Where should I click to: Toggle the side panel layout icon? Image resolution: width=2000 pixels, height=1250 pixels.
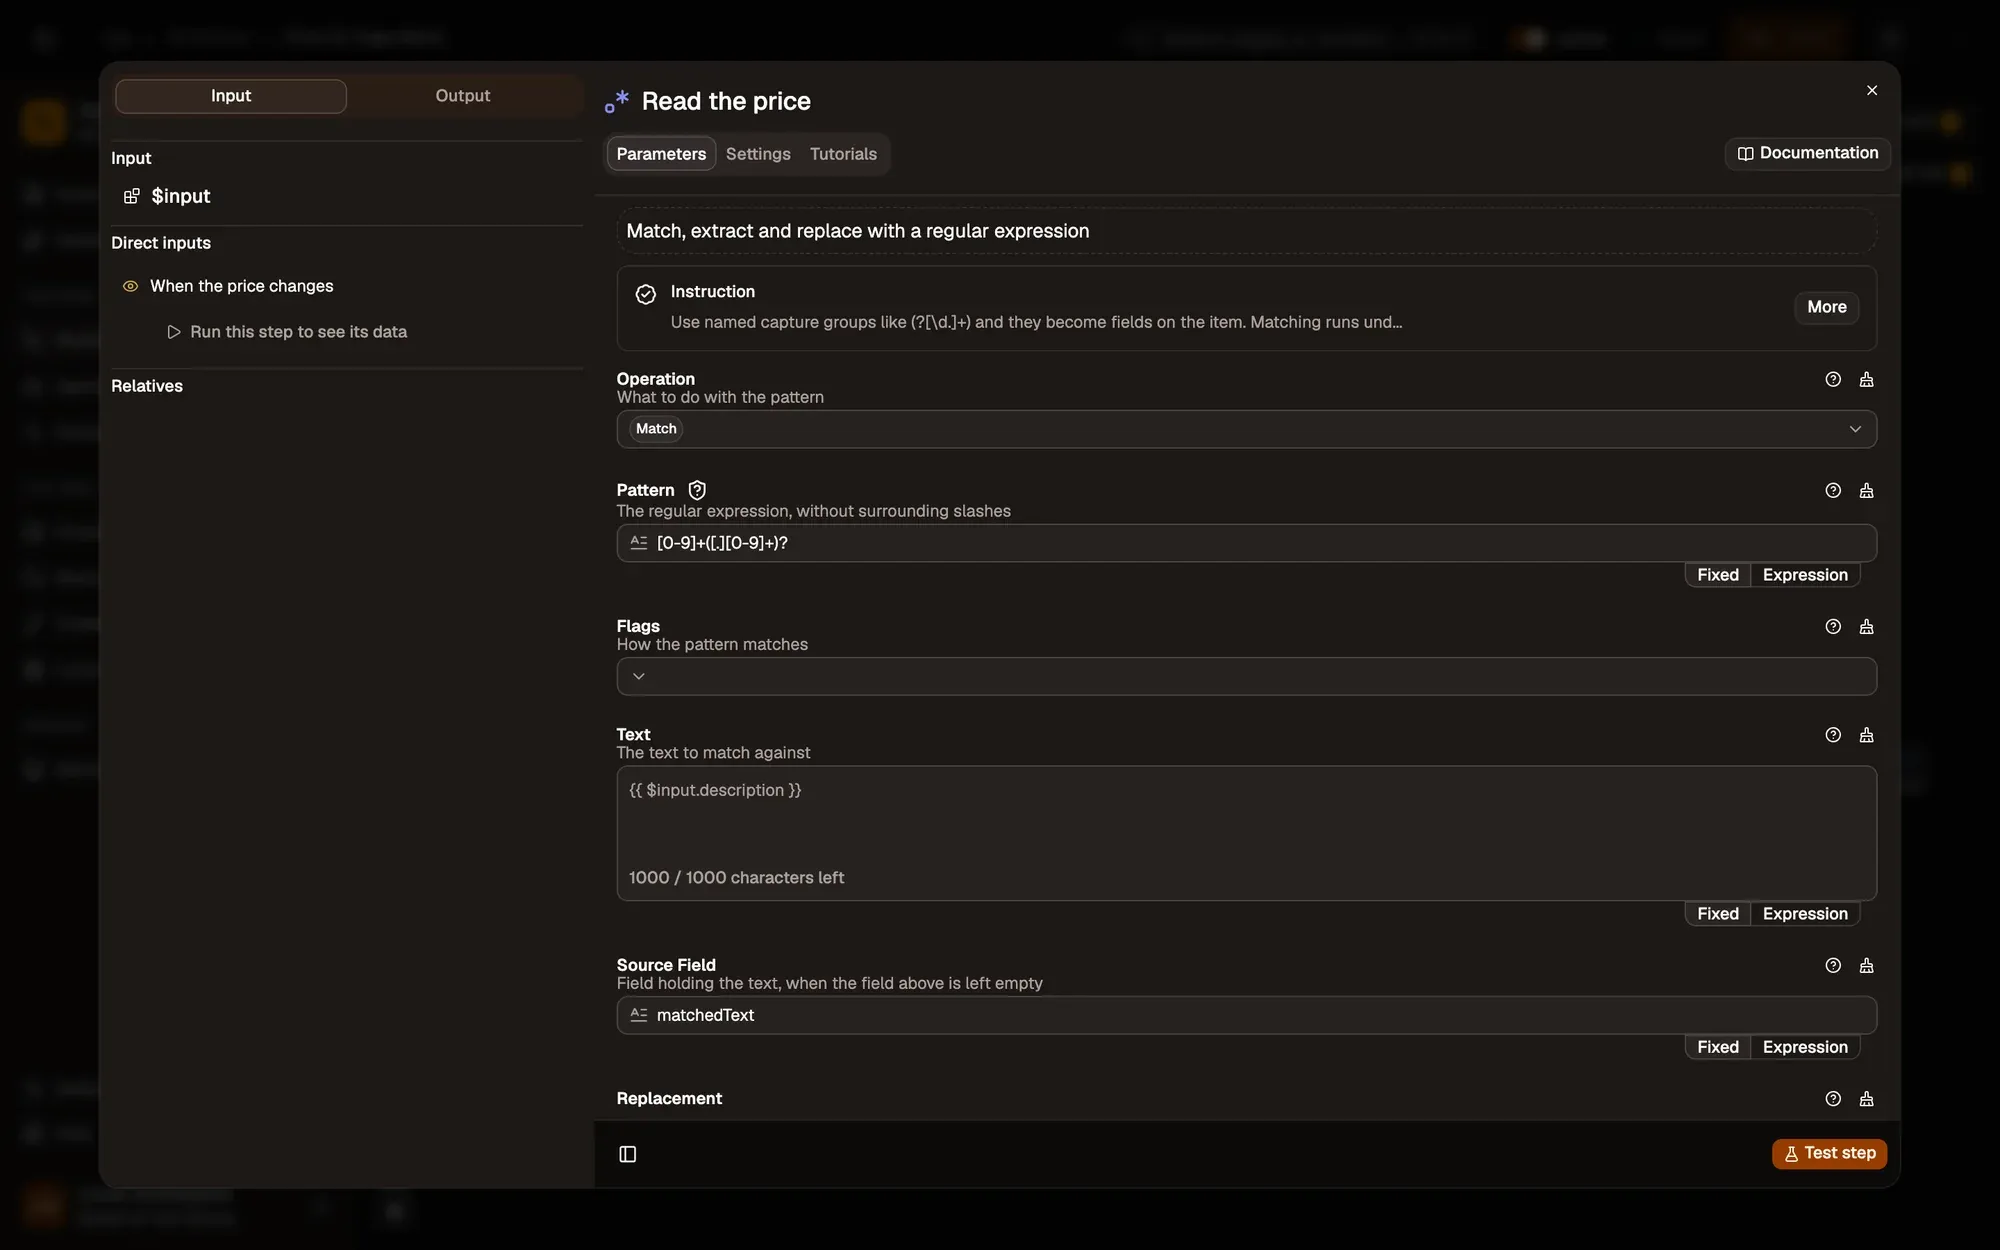tap(628, 1154)
